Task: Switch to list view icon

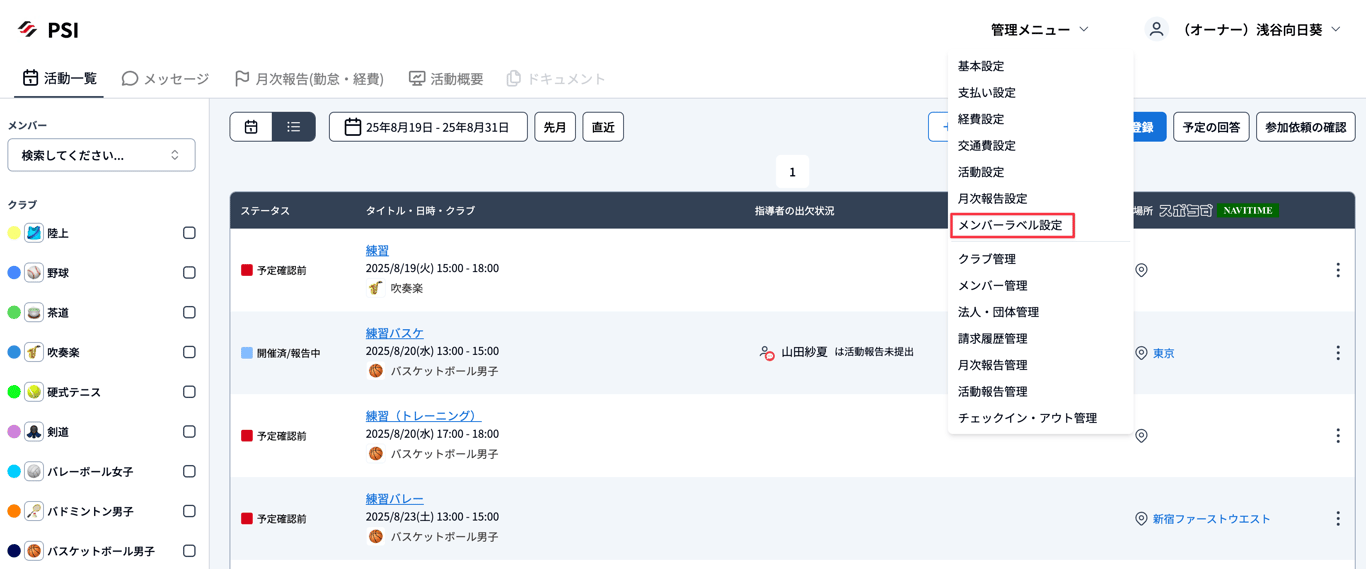Action: [293, 127]
